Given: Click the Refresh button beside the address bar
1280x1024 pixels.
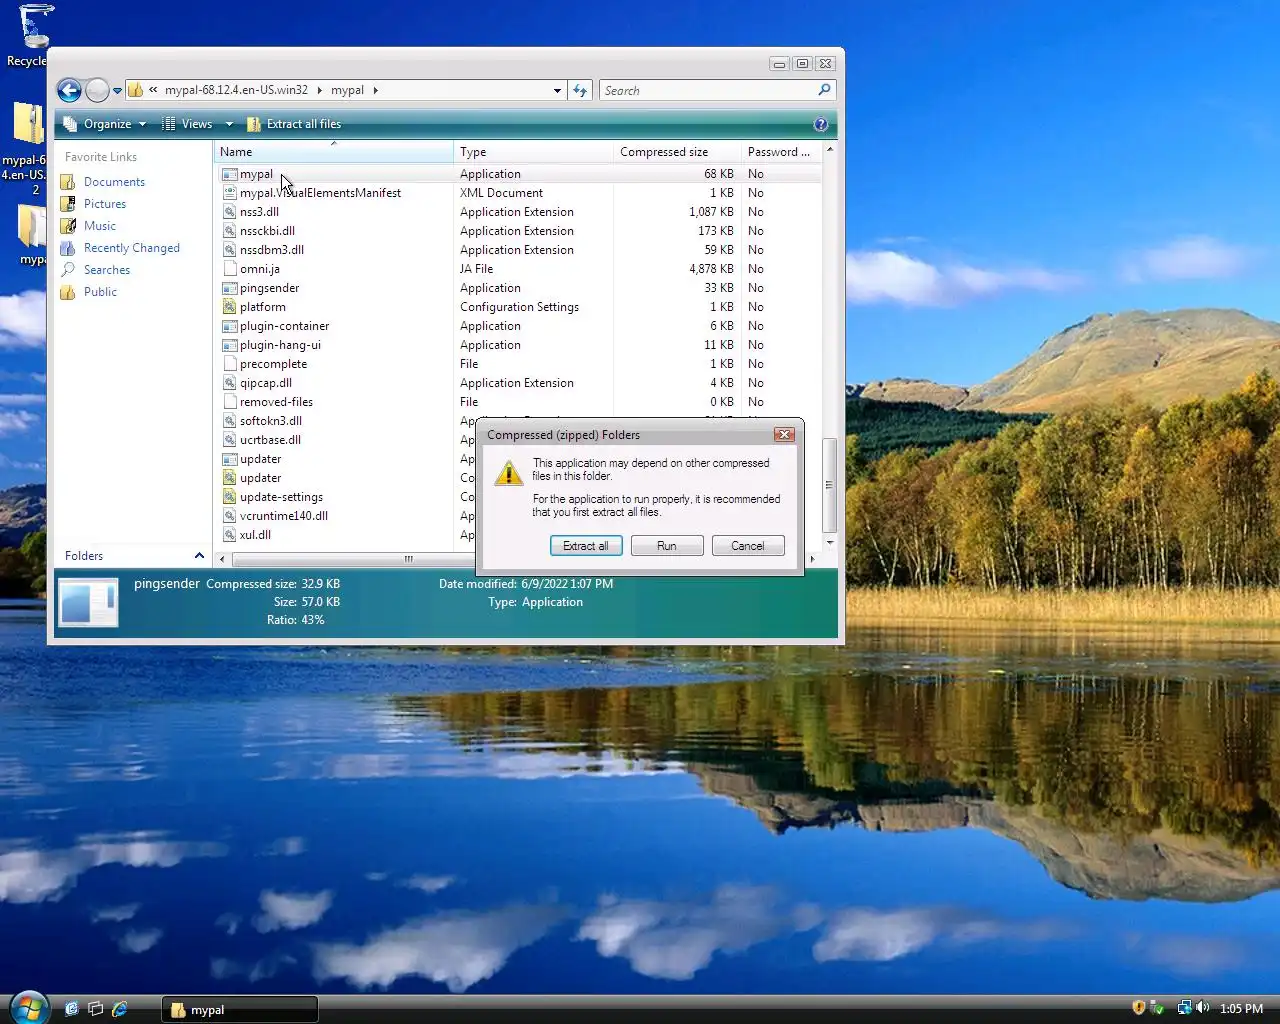Looking at the screenshot, I should pos(580,90).
